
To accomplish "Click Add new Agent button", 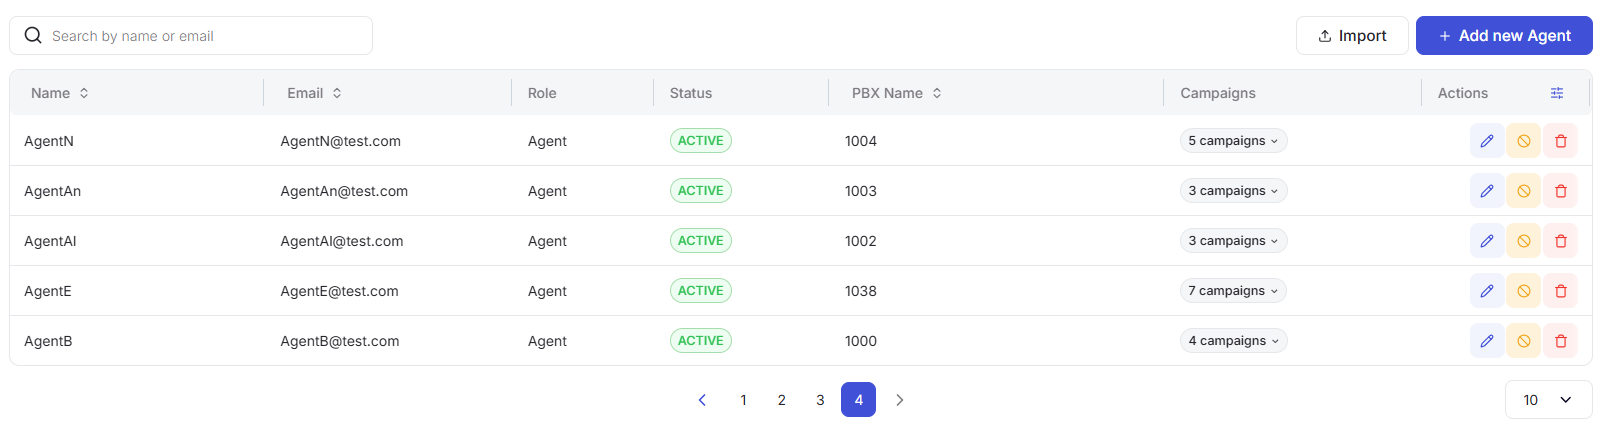I will (1504, 36).
